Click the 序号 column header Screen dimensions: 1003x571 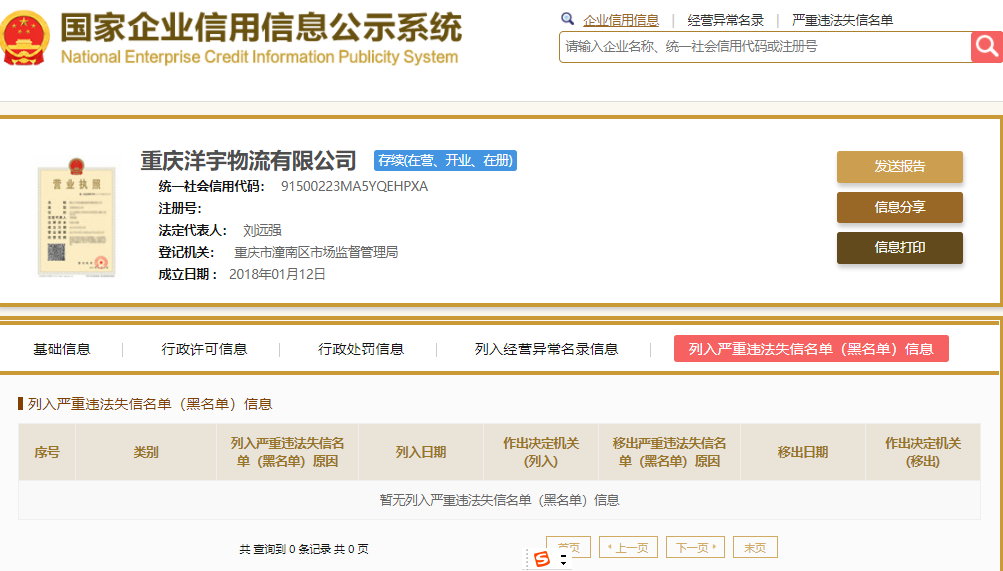(x=47, y=452)
